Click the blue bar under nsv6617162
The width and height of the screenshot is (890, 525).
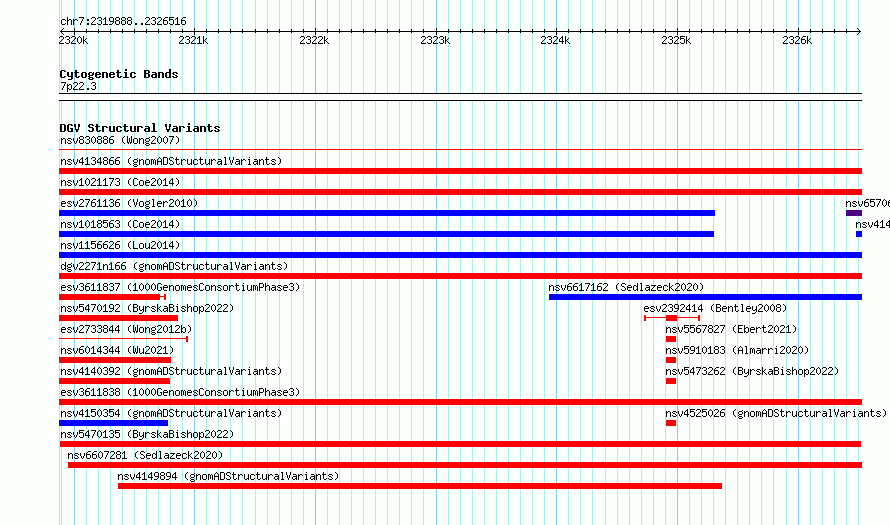pos(706,297)
